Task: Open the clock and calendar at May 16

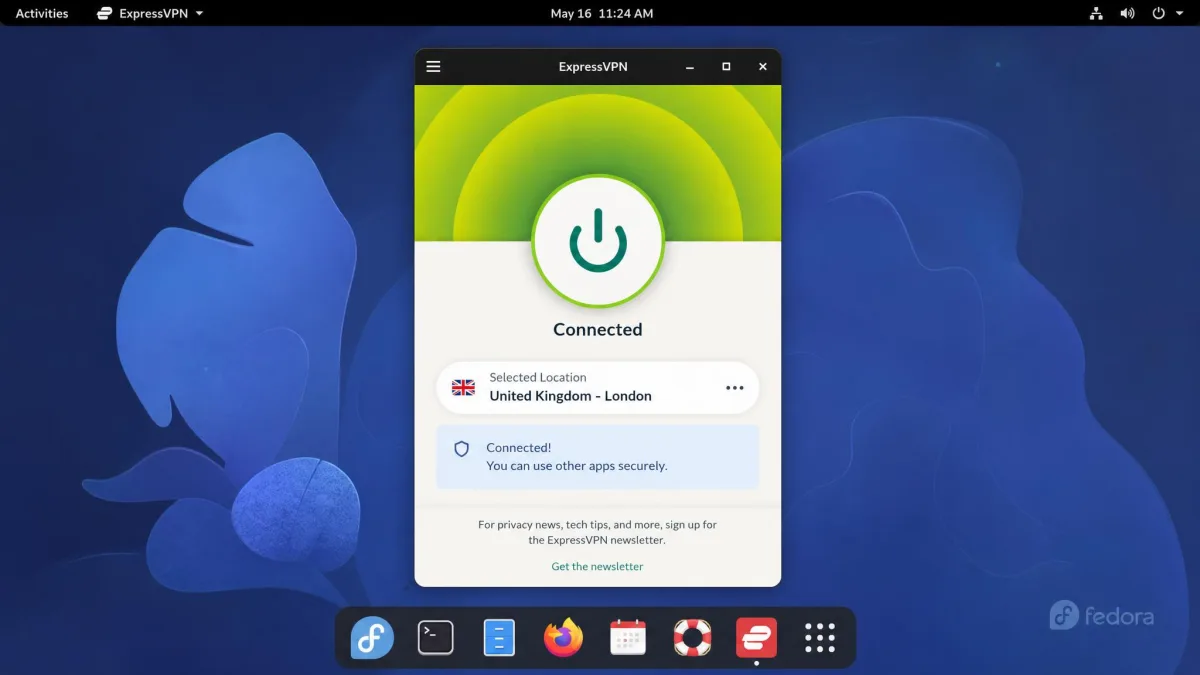Action: click(602, 13)
